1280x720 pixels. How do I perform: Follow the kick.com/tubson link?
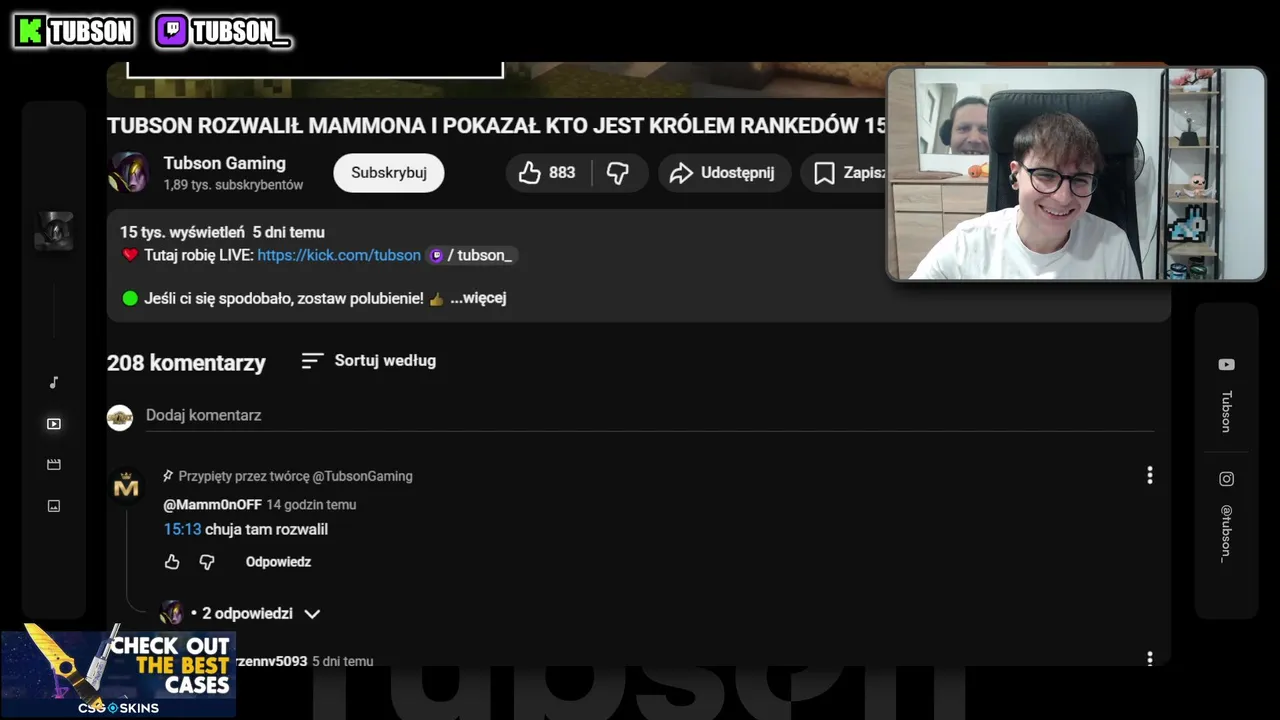[x=339, y=255]
